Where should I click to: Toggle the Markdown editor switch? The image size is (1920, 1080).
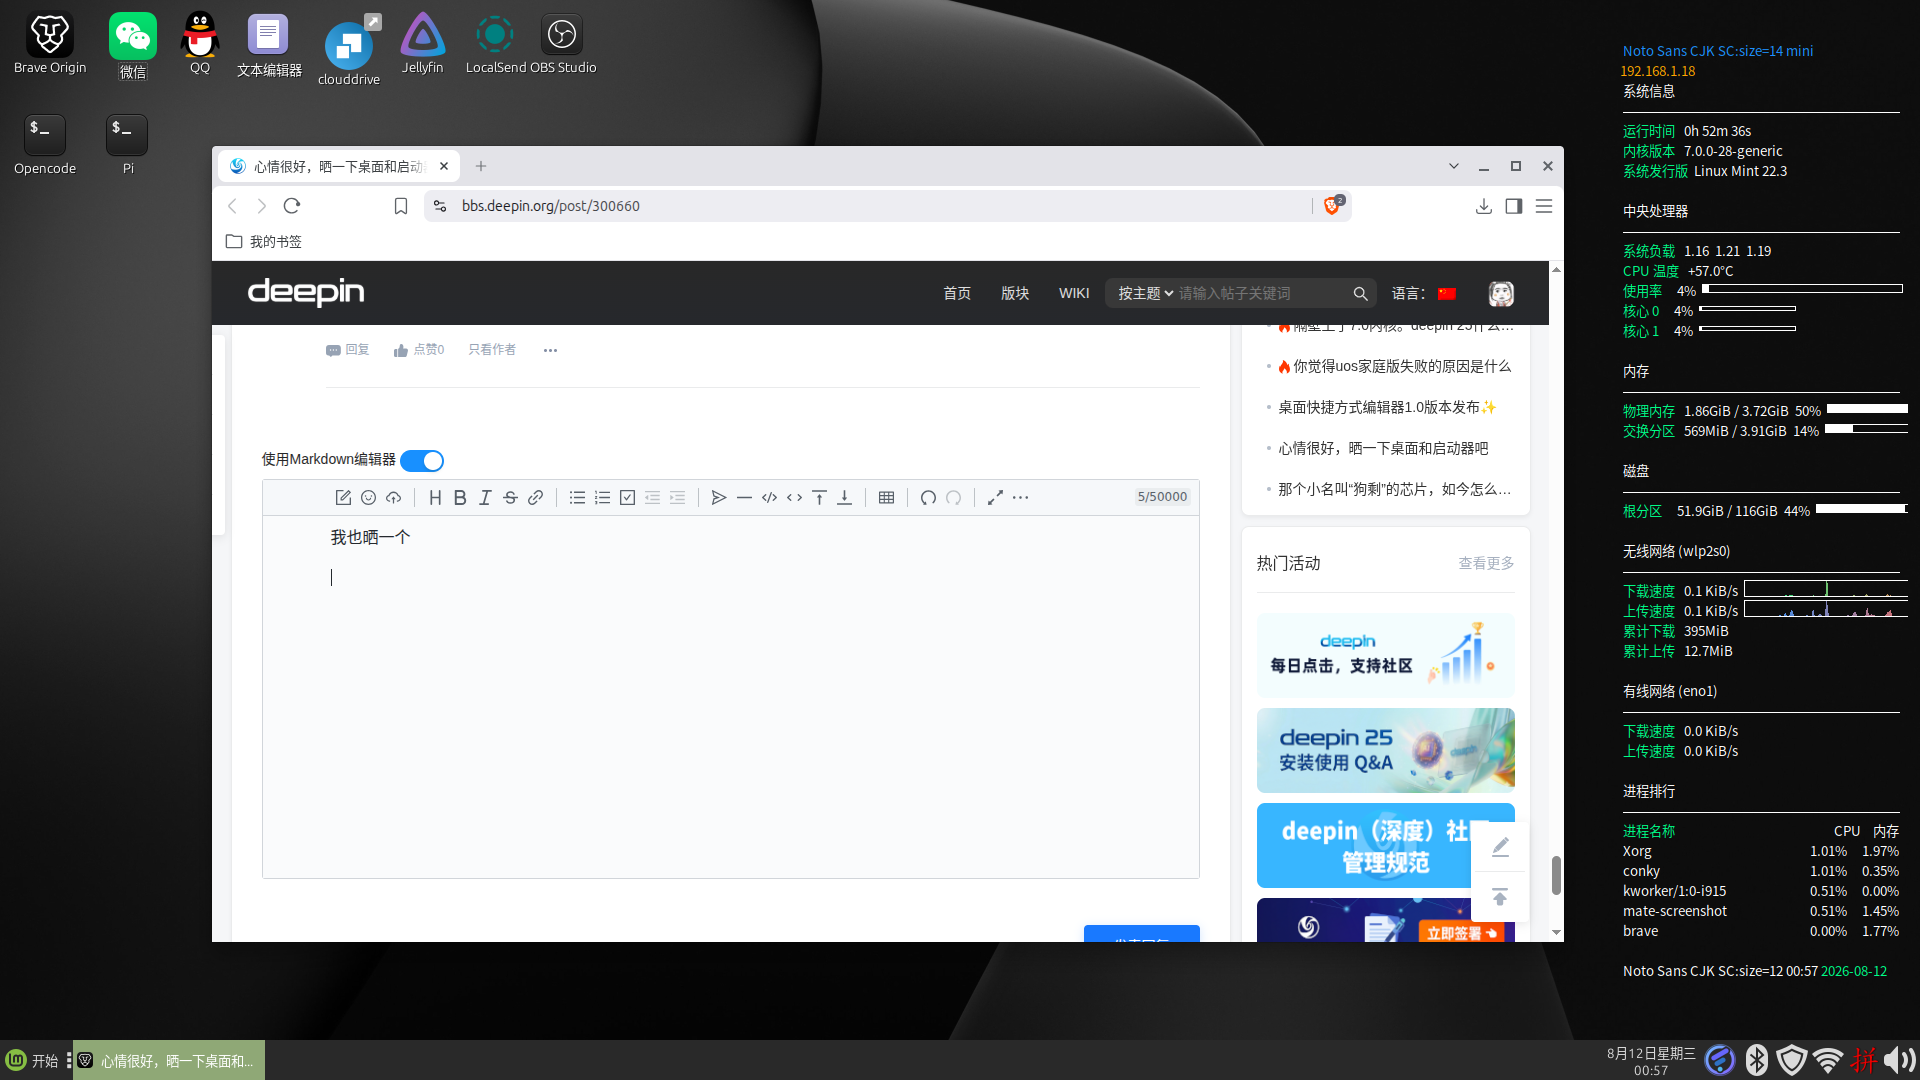[x=422, y=461]
